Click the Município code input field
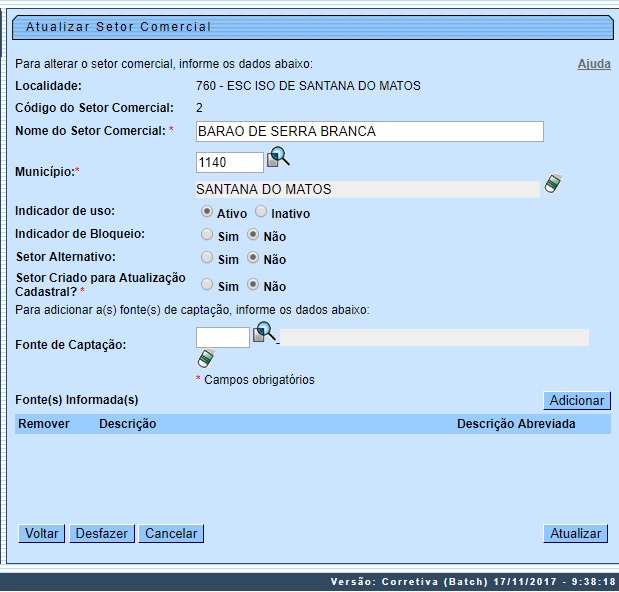 click(229, 162)
